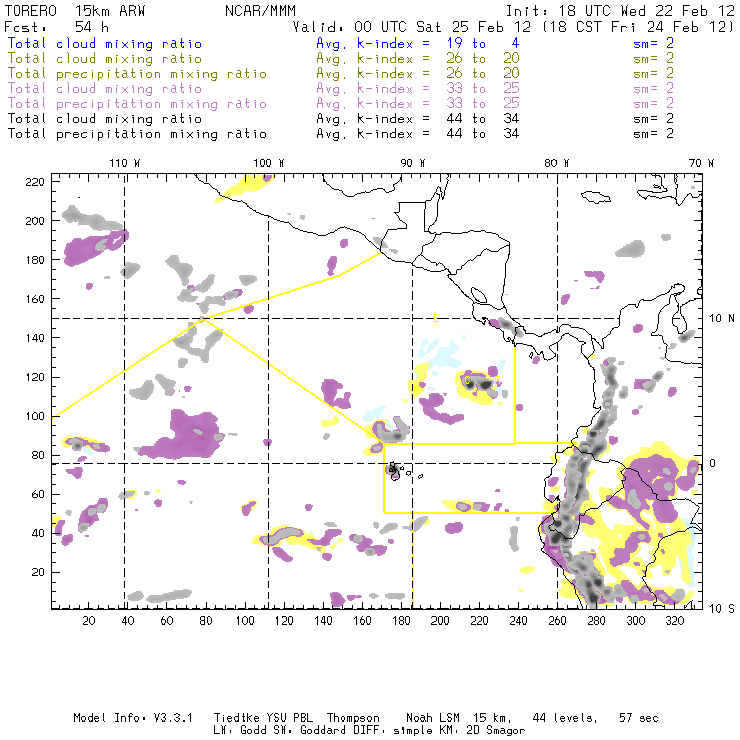
Task: Click the black "Total precipitation mixing ratio" legend row
Action: tap(137, 134)
